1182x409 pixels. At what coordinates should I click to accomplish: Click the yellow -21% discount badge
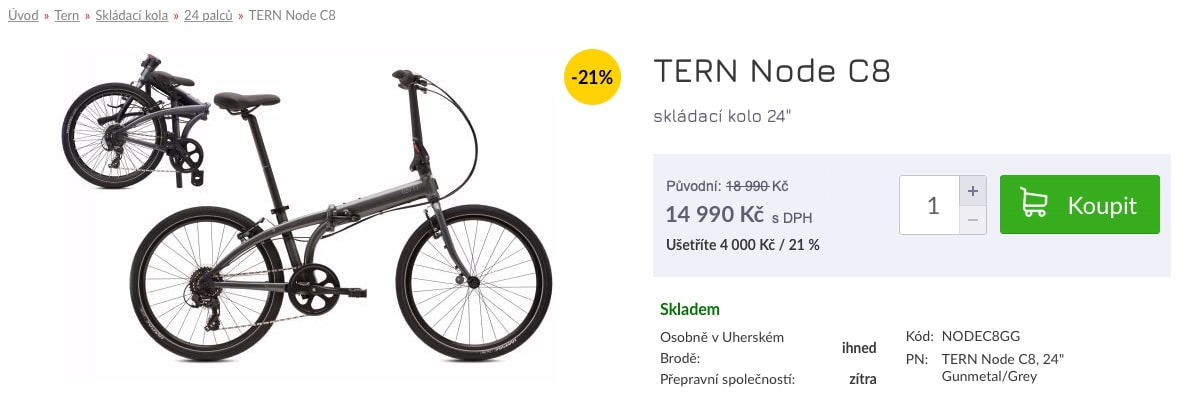point(593,76)
